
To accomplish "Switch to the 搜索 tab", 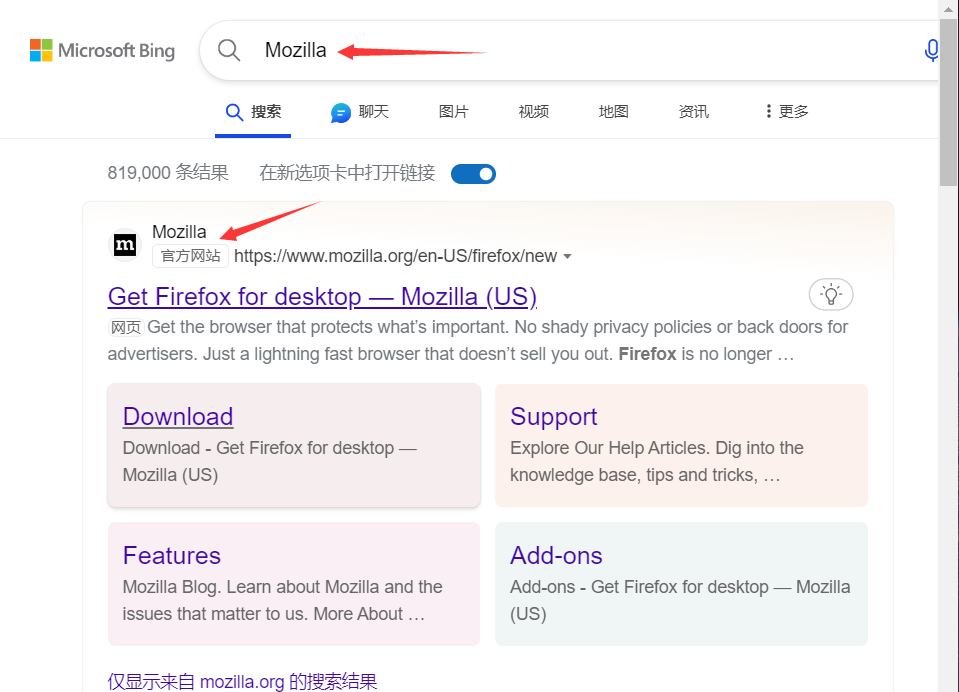I will tap(253, 112).
